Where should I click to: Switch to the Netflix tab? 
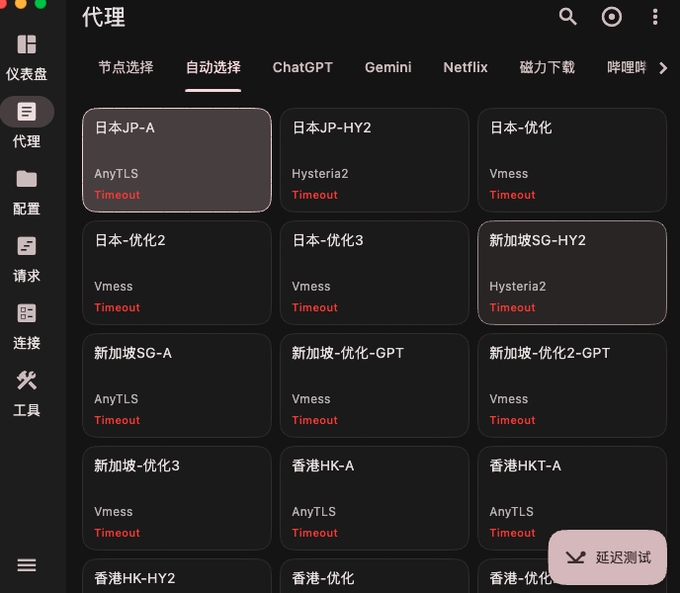coord(465,67)
